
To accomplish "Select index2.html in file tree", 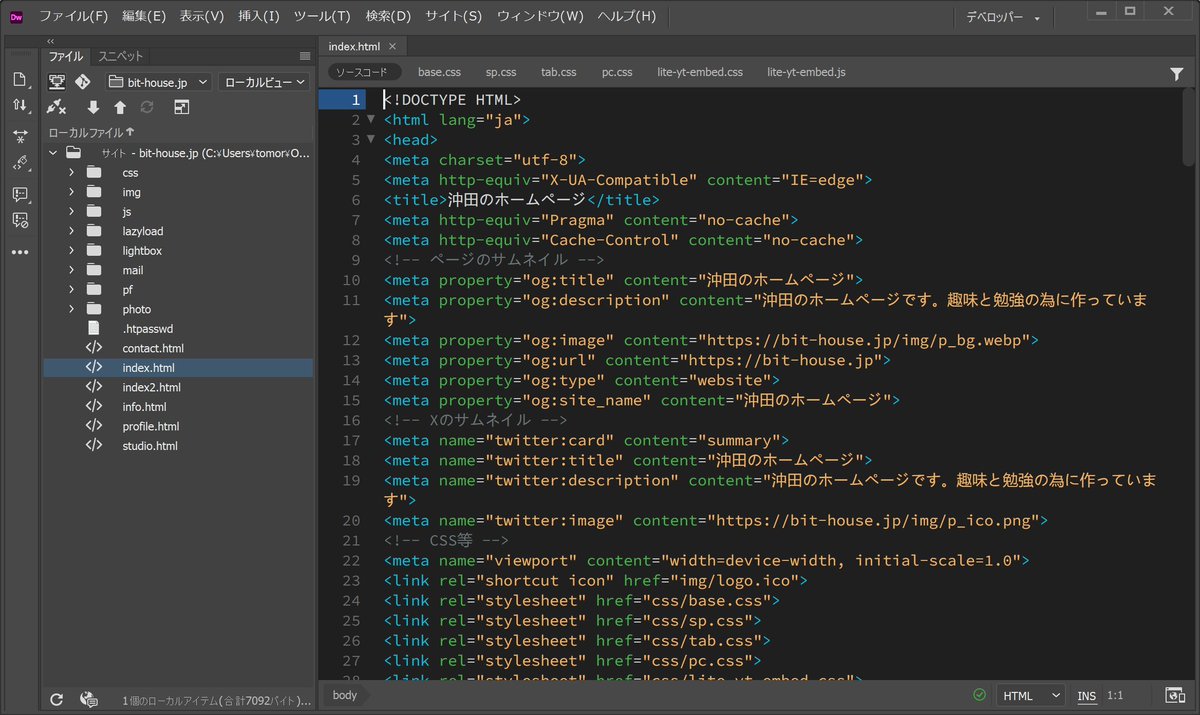I will click(x=151, y=387).
